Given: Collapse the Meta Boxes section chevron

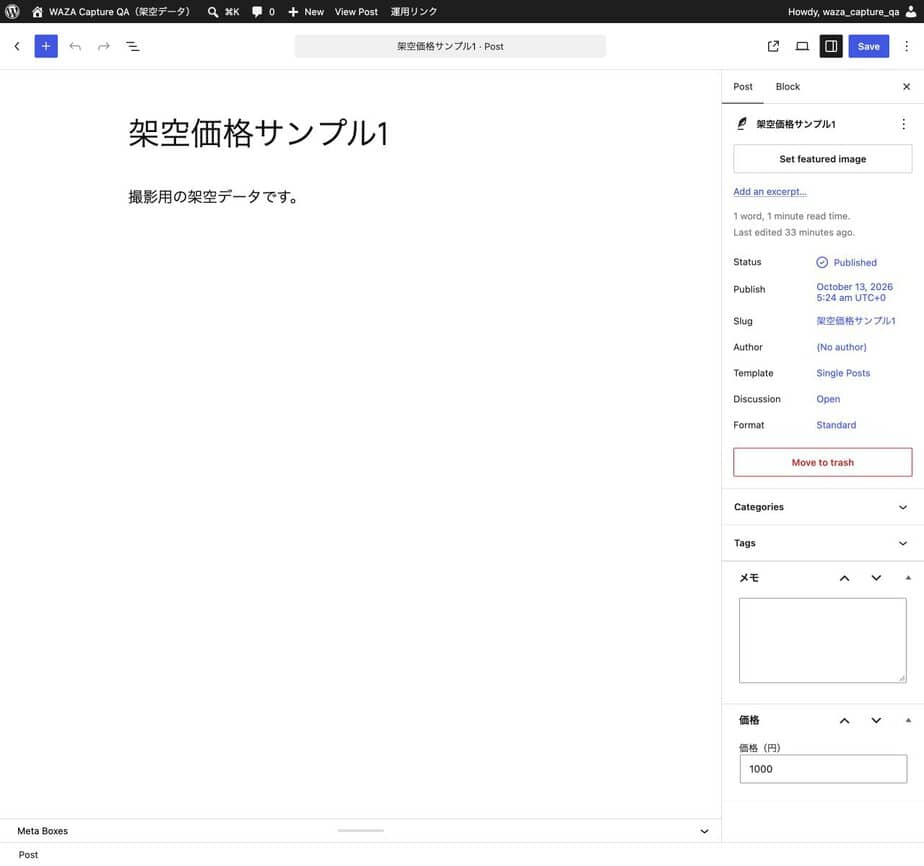Looking at the screenshot, I should (x=704, y=831).
